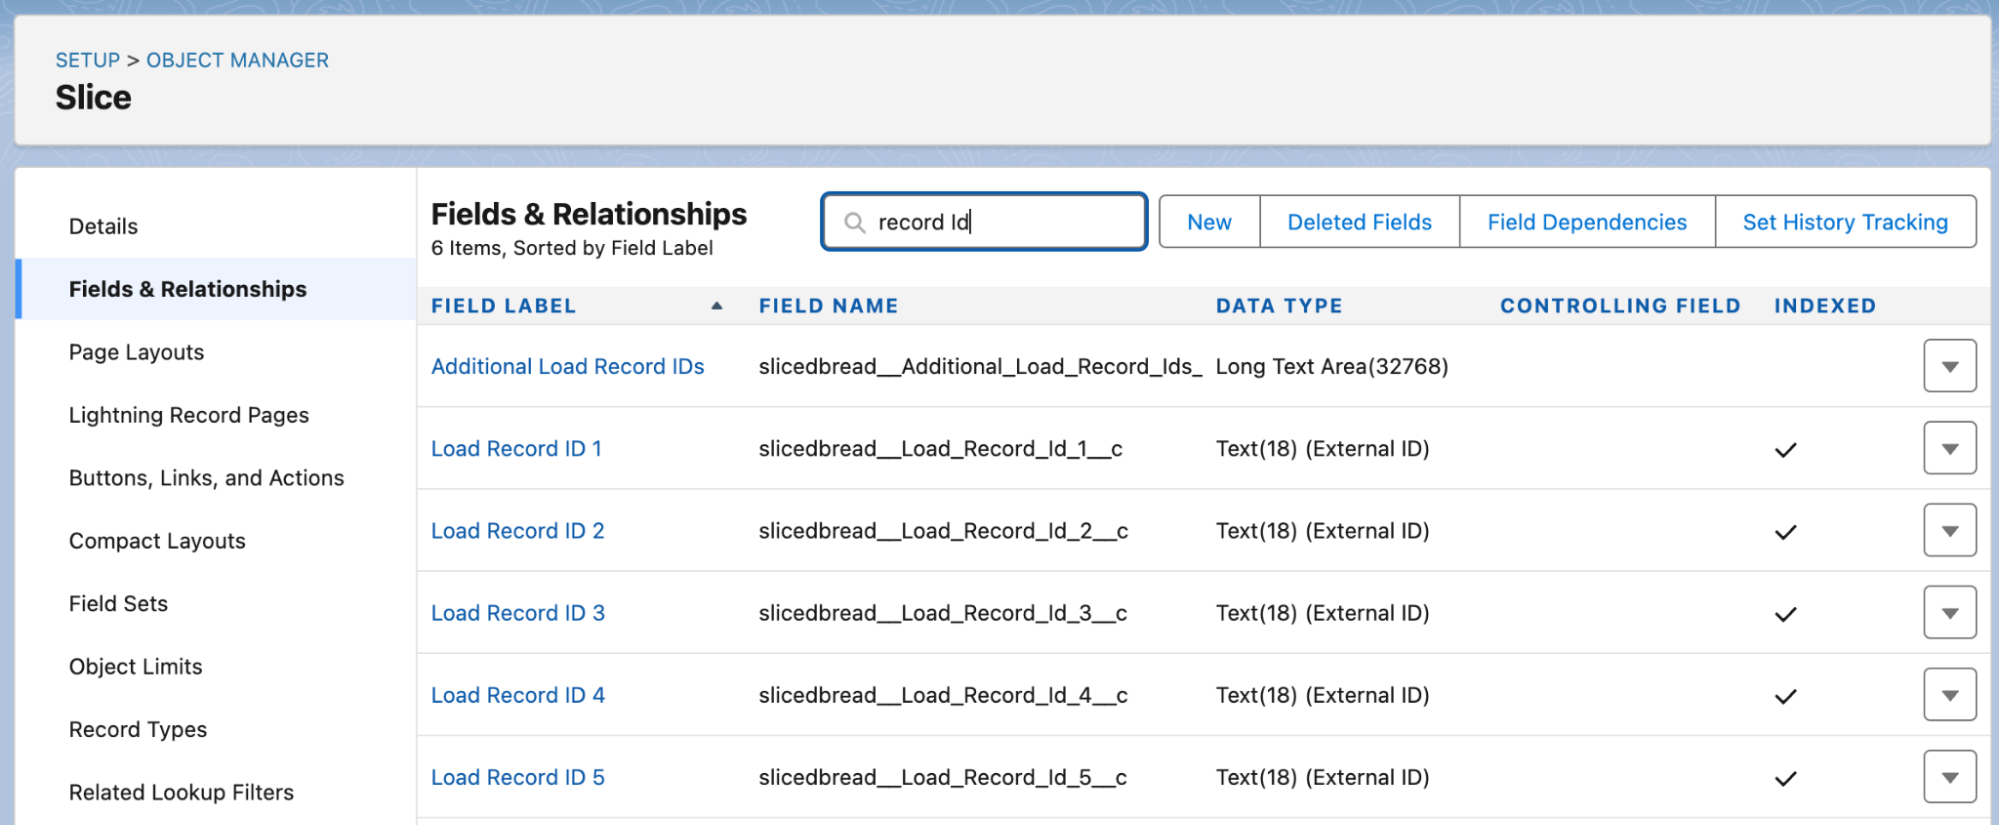
Task: Open Related Lookup Filters section
Action: [x=181, y=793]
